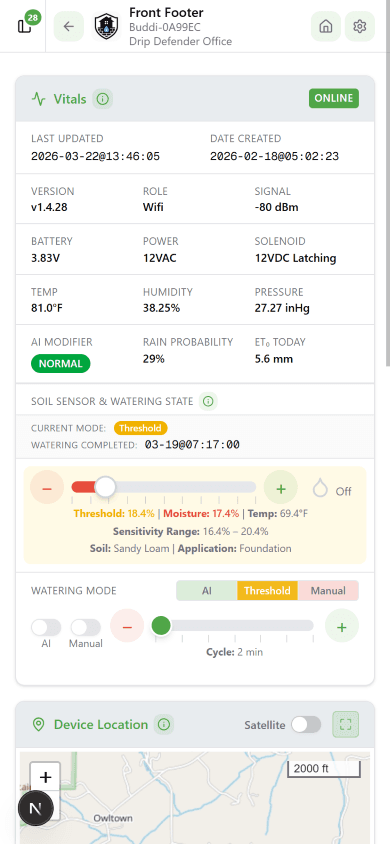Click temp value 81.0°F
This screenshot has width=390, height=844.
48,308
